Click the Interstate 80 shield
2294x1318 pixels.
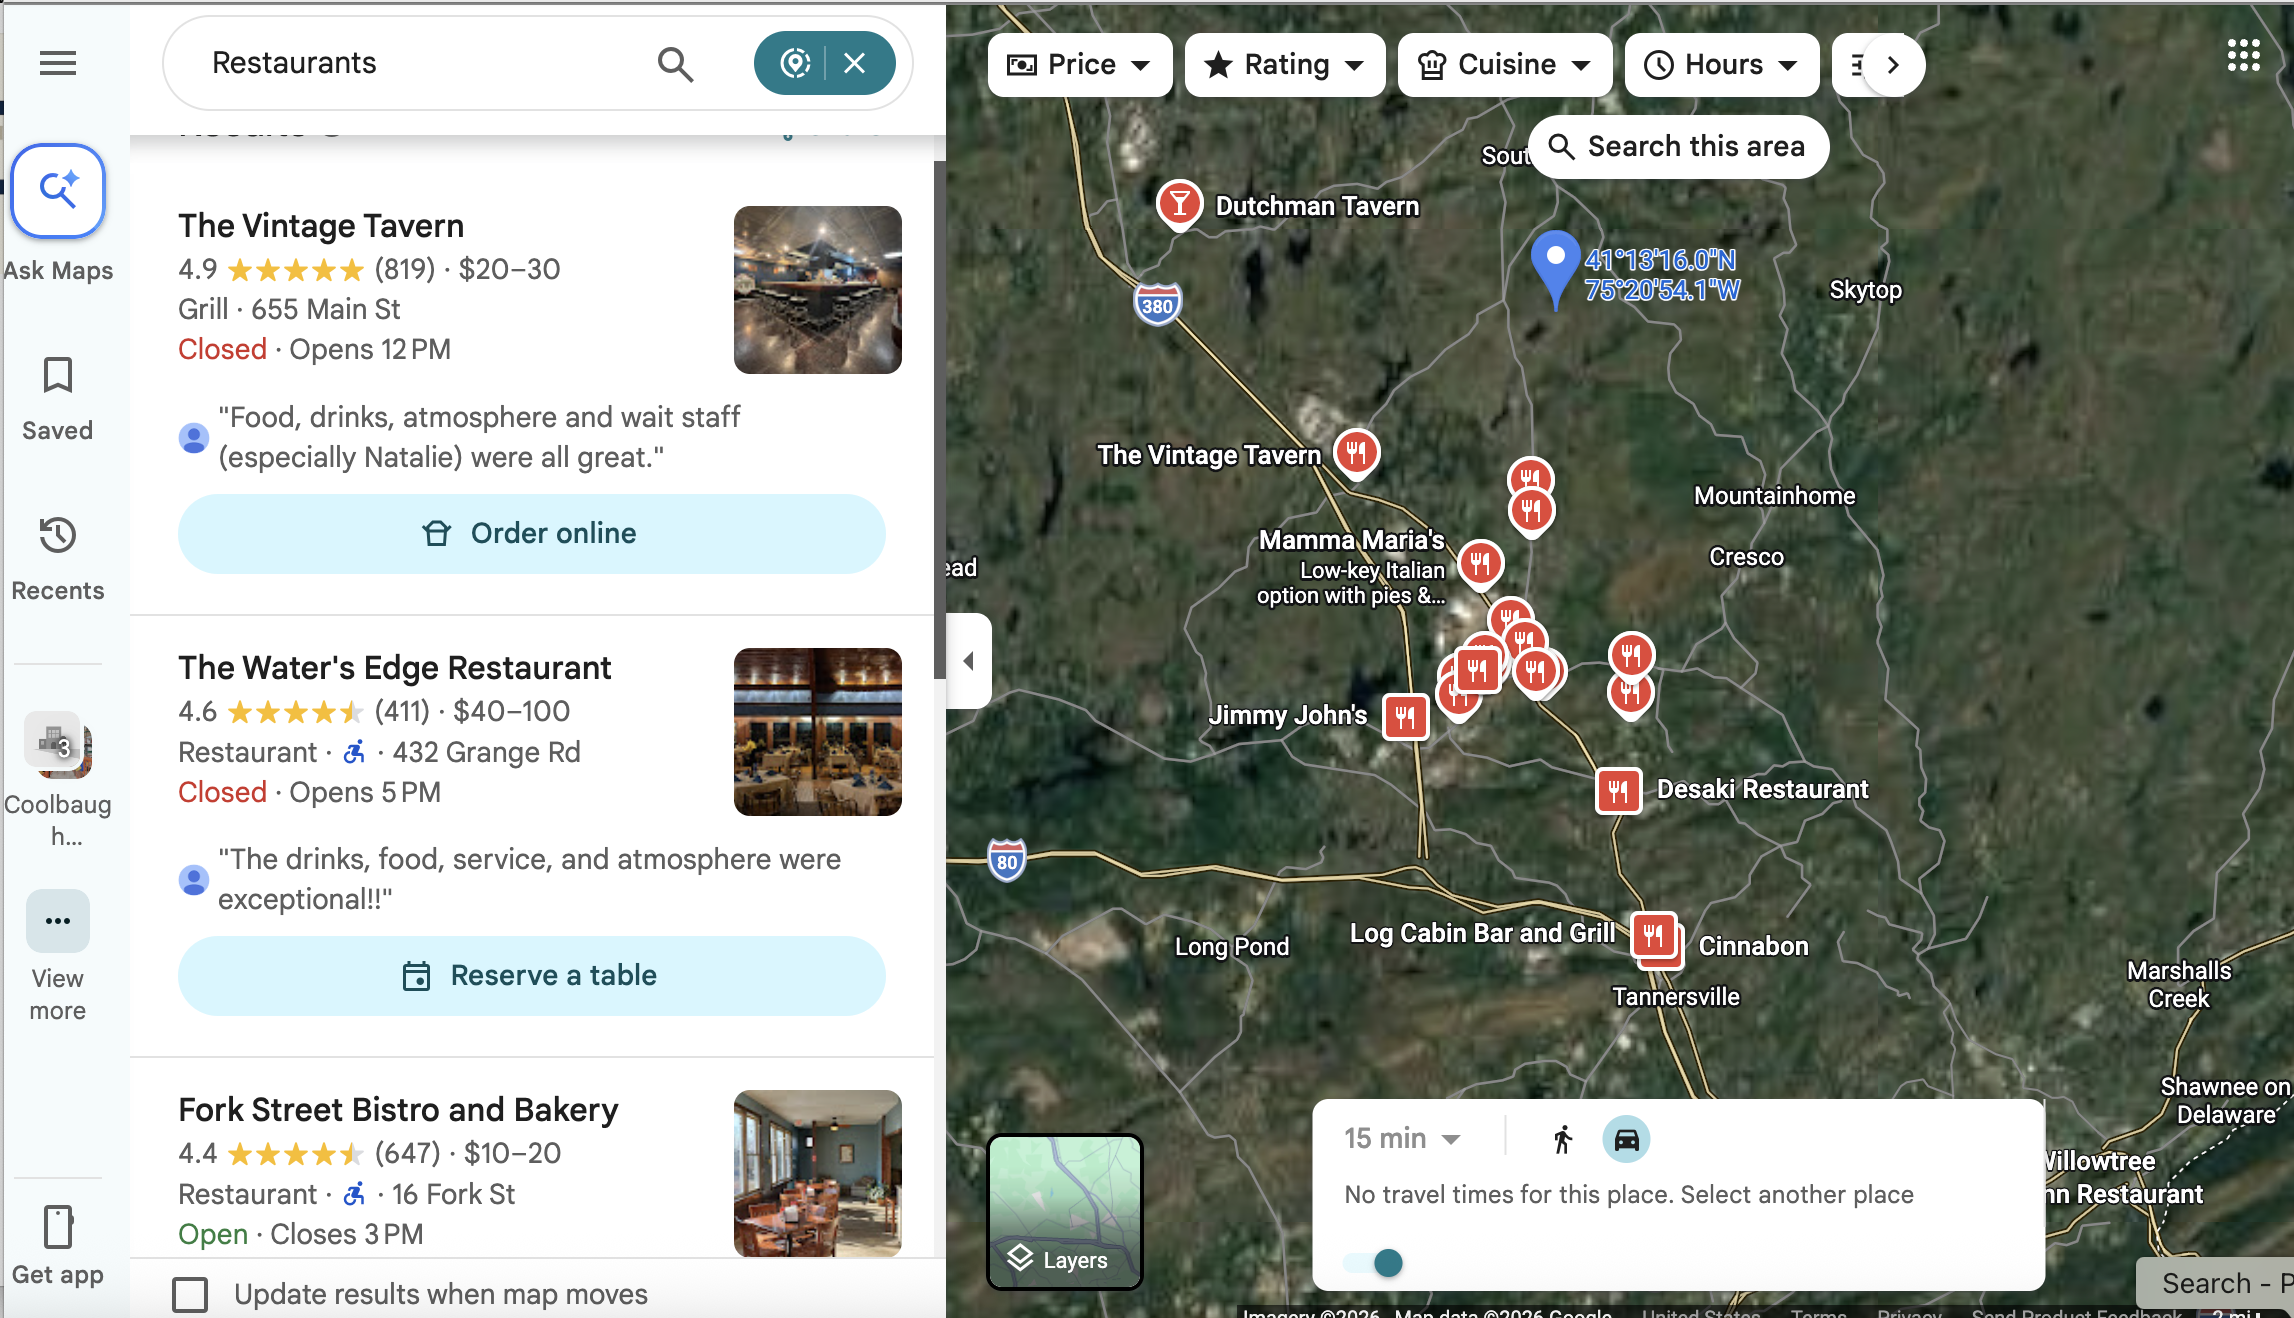point(1007,861)
